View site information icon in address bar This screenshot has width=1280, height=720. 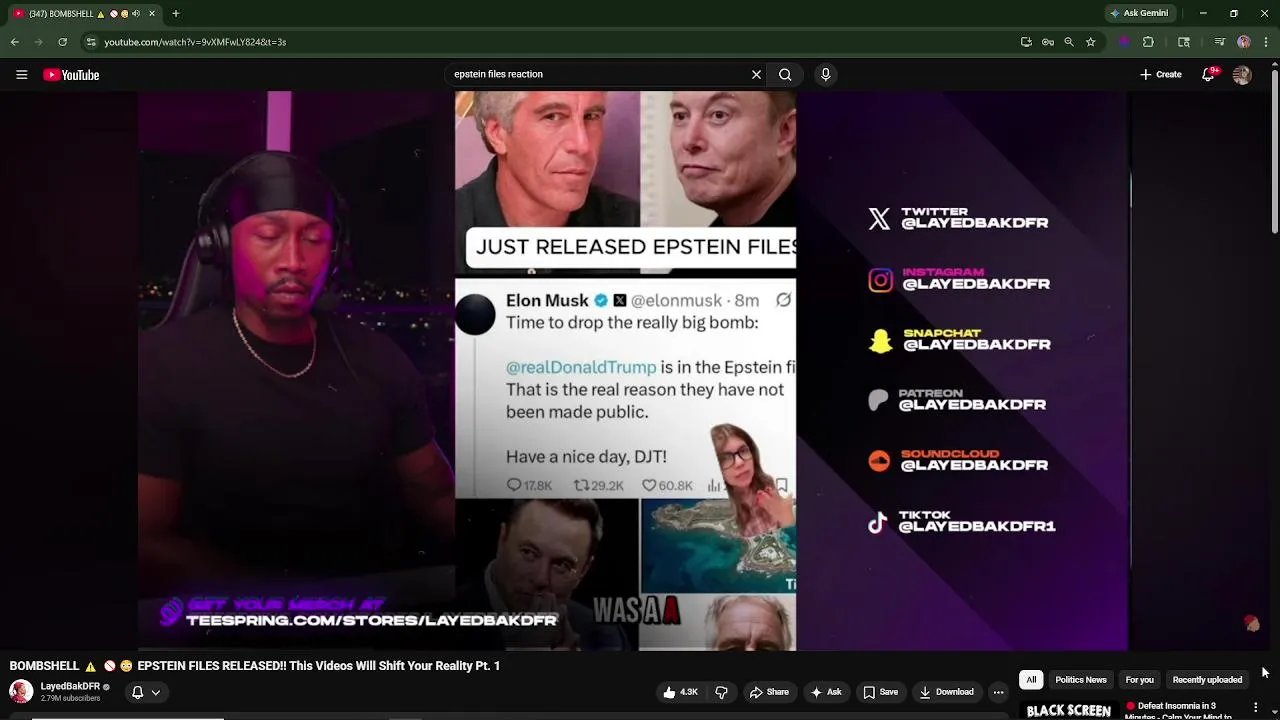tap(91, 42)
